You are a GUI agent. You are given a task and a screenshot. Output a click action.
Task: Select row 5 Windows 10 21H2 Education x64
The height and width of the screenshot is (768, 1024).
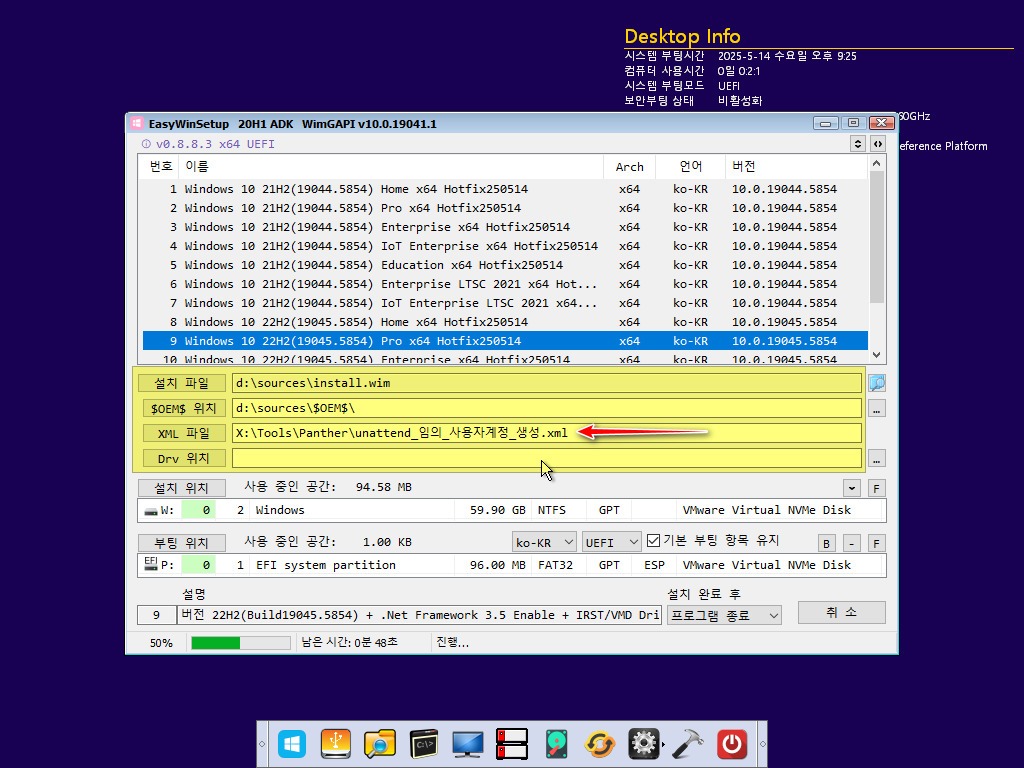tap(505, 265)
